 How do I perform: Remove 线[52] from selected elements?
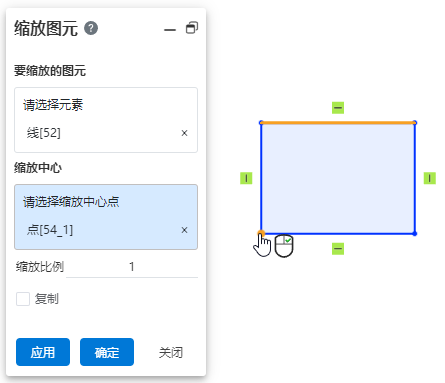[184, 133]
